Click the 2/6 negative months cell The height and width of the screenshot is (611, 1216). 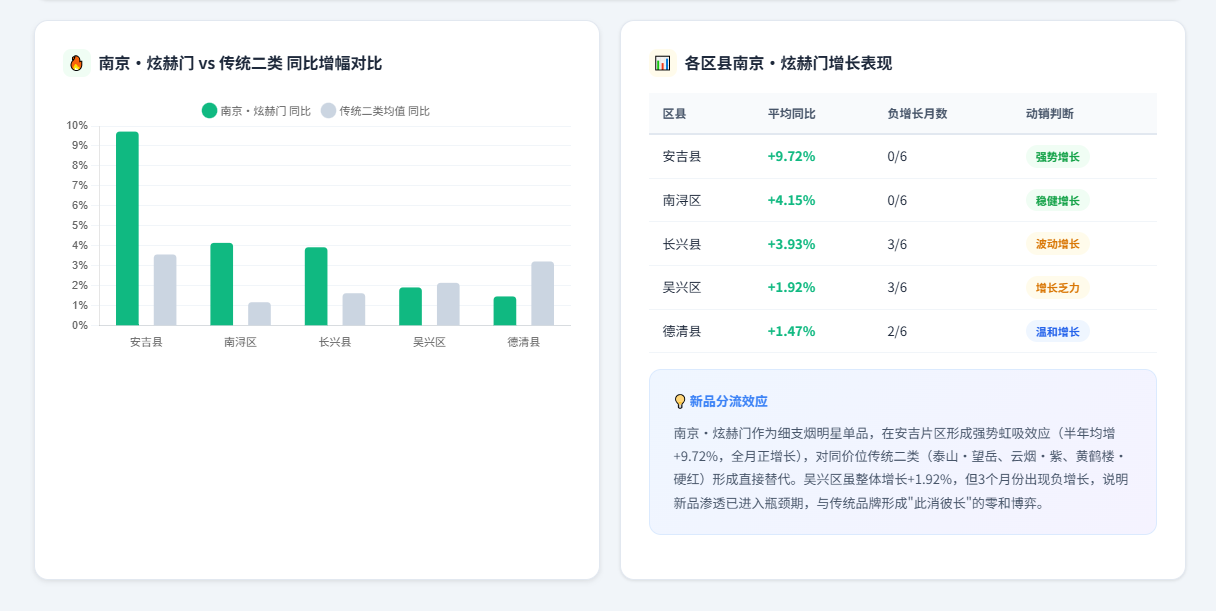click(x=897, y=331)
